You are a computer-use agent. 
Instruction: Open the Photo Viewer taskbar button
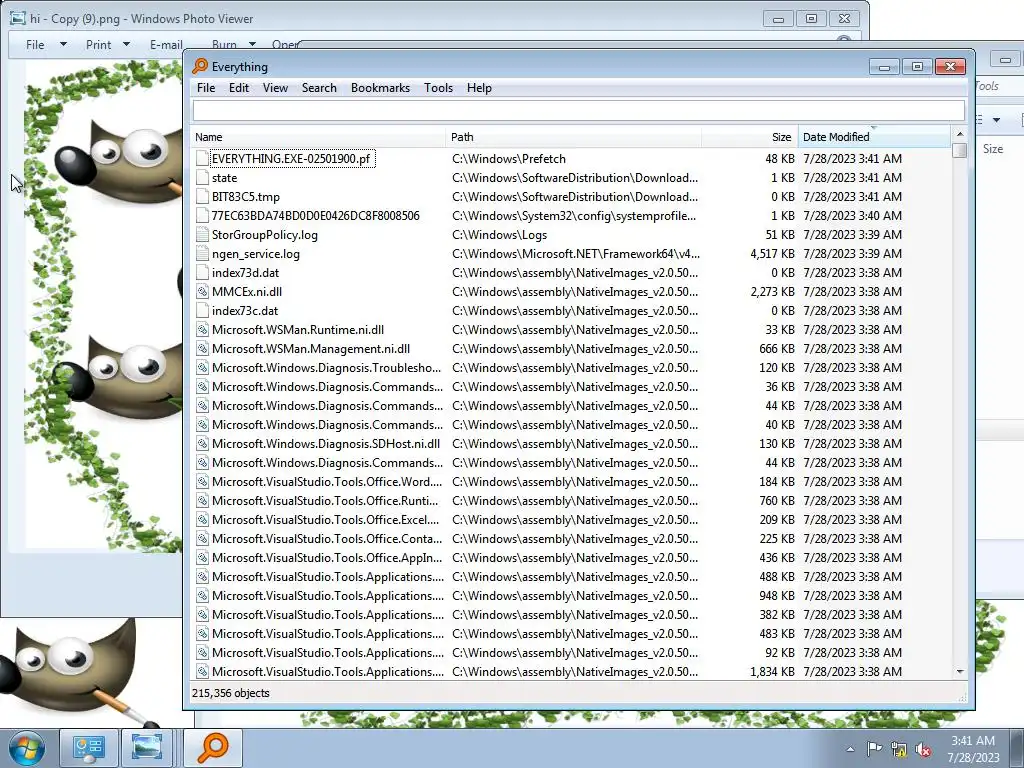click(148, 748)
